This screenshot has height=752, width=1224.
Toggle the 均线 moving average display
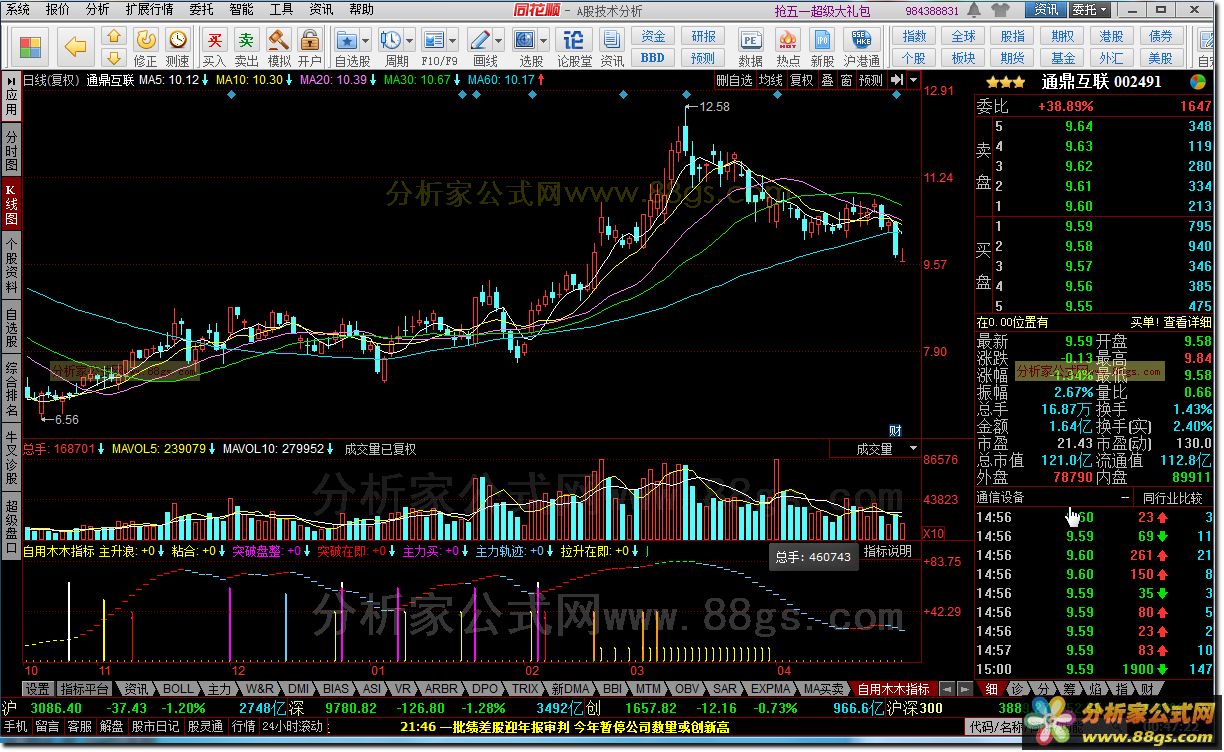[x=771, y=80]
